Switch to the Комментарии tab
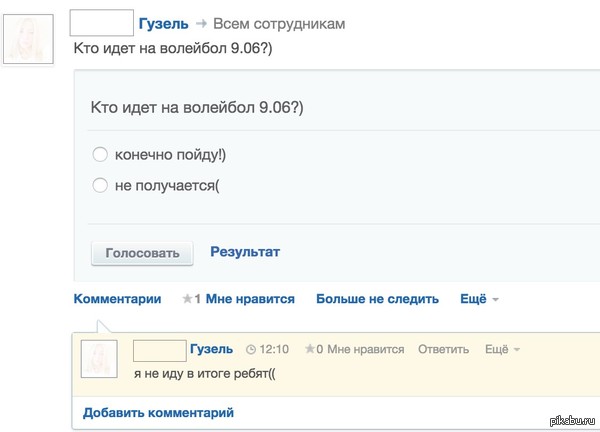Image resolution: width=600 pixels, height=432 pixels. (117, 298)
